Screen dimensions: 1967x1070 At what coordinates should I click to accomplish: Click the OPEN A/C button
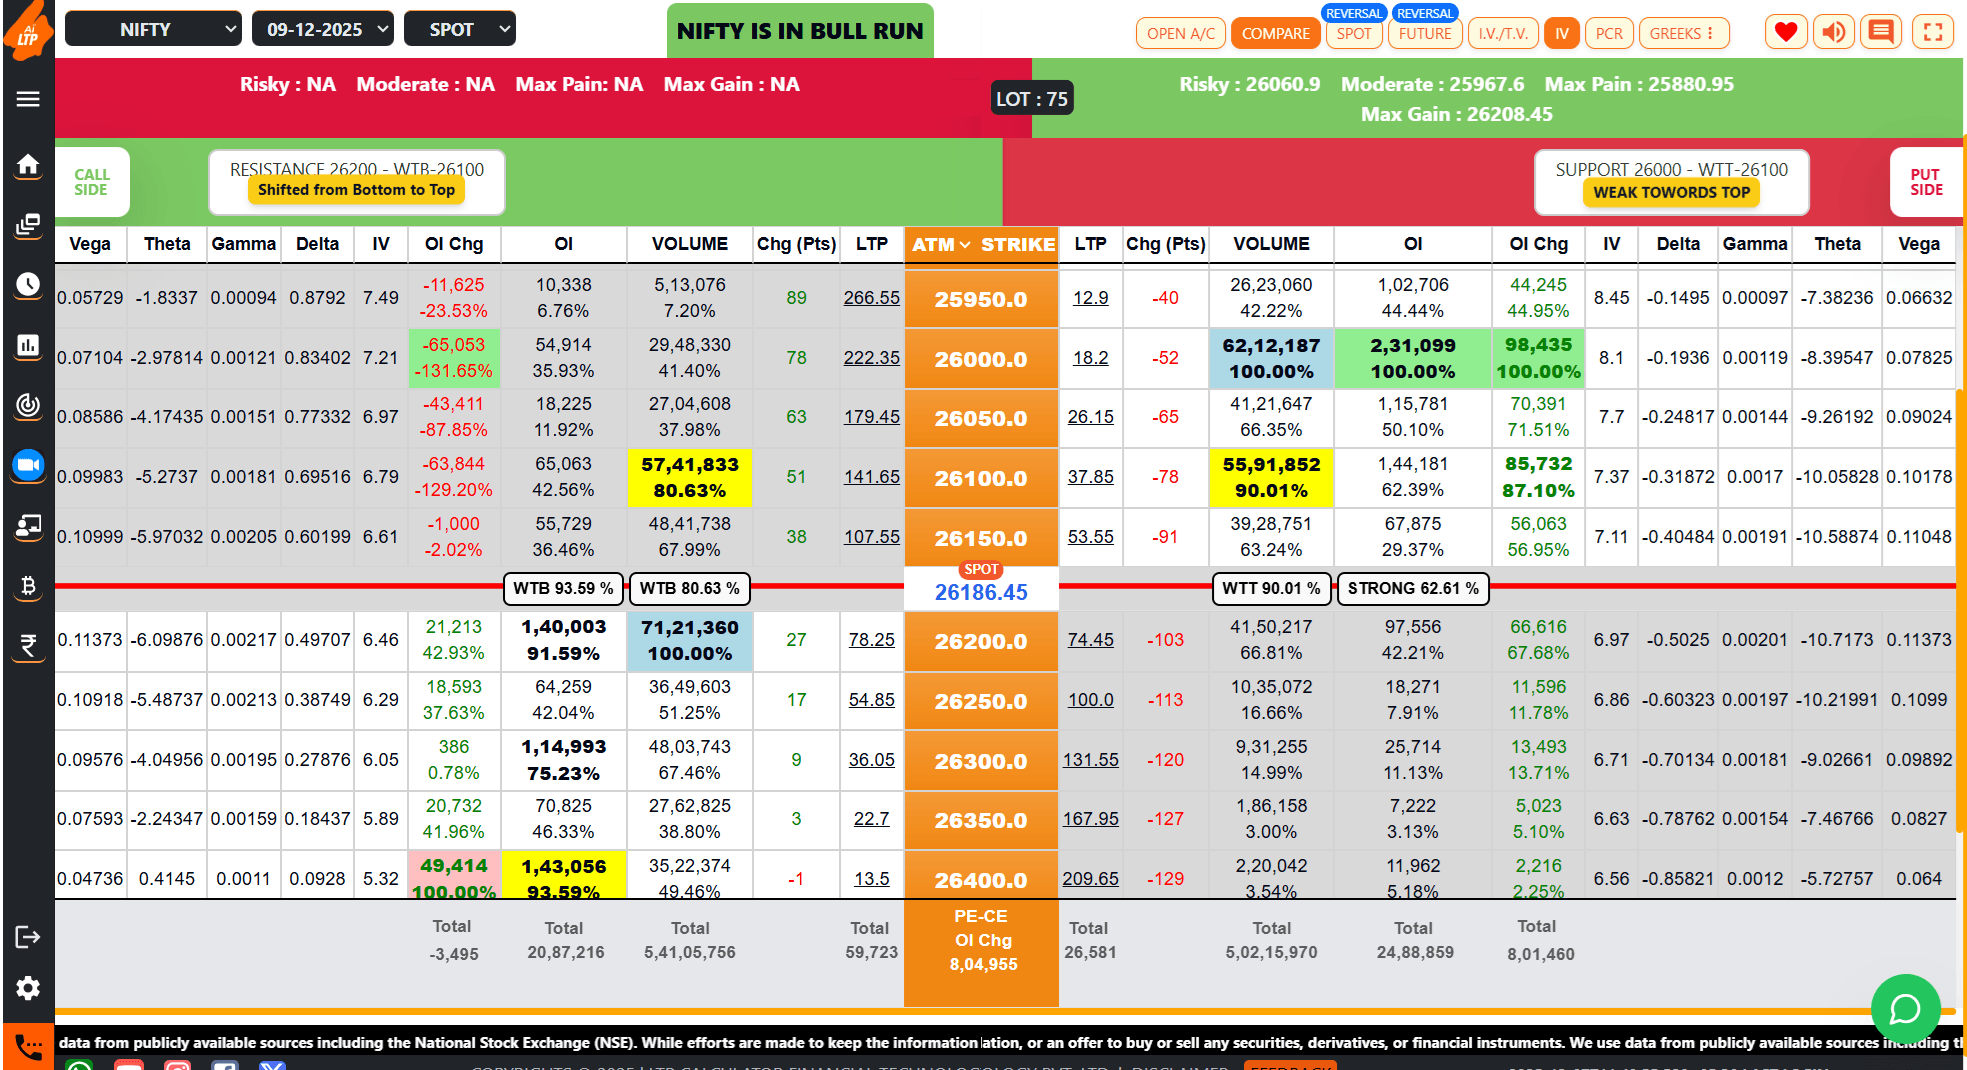point(1180,33)
